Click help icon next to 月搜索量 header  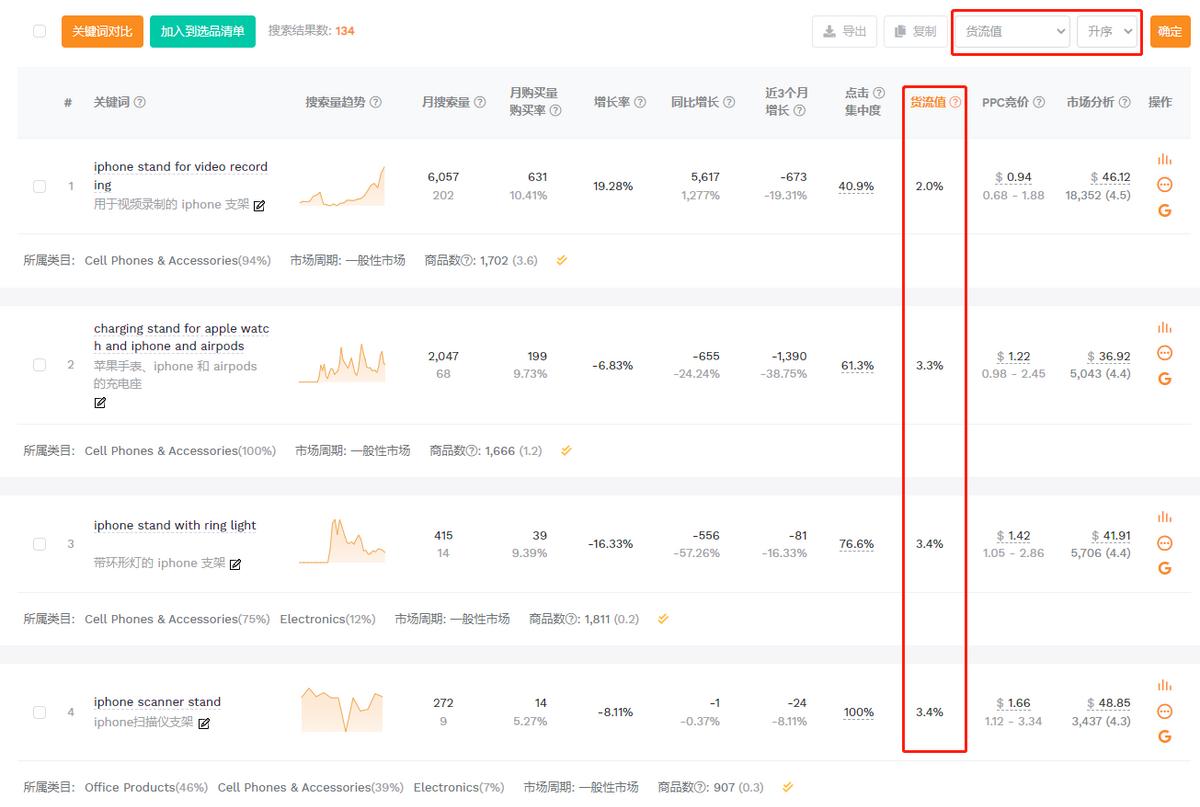point(478,101)
